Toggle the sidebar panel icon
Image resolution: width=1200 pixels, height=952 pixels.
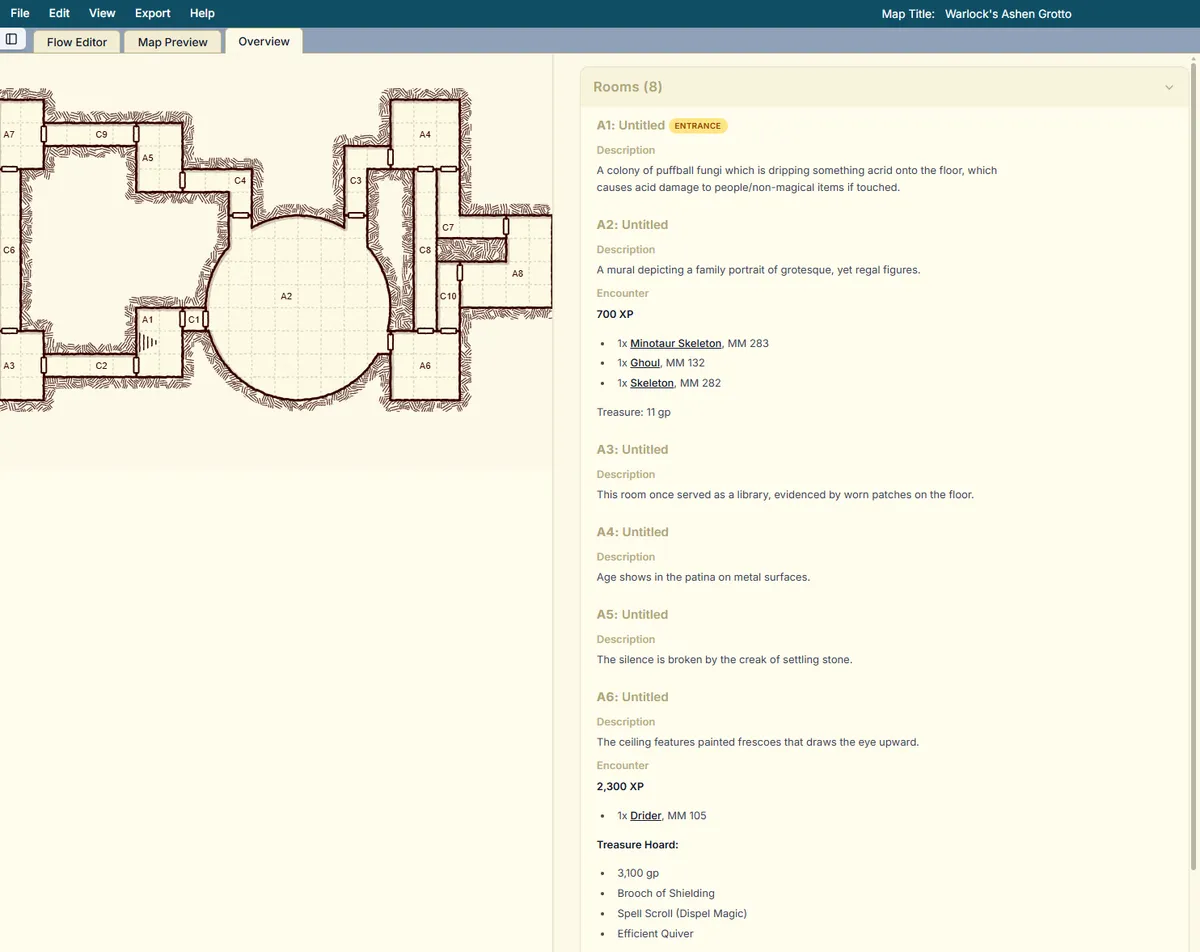coord(12,39)
